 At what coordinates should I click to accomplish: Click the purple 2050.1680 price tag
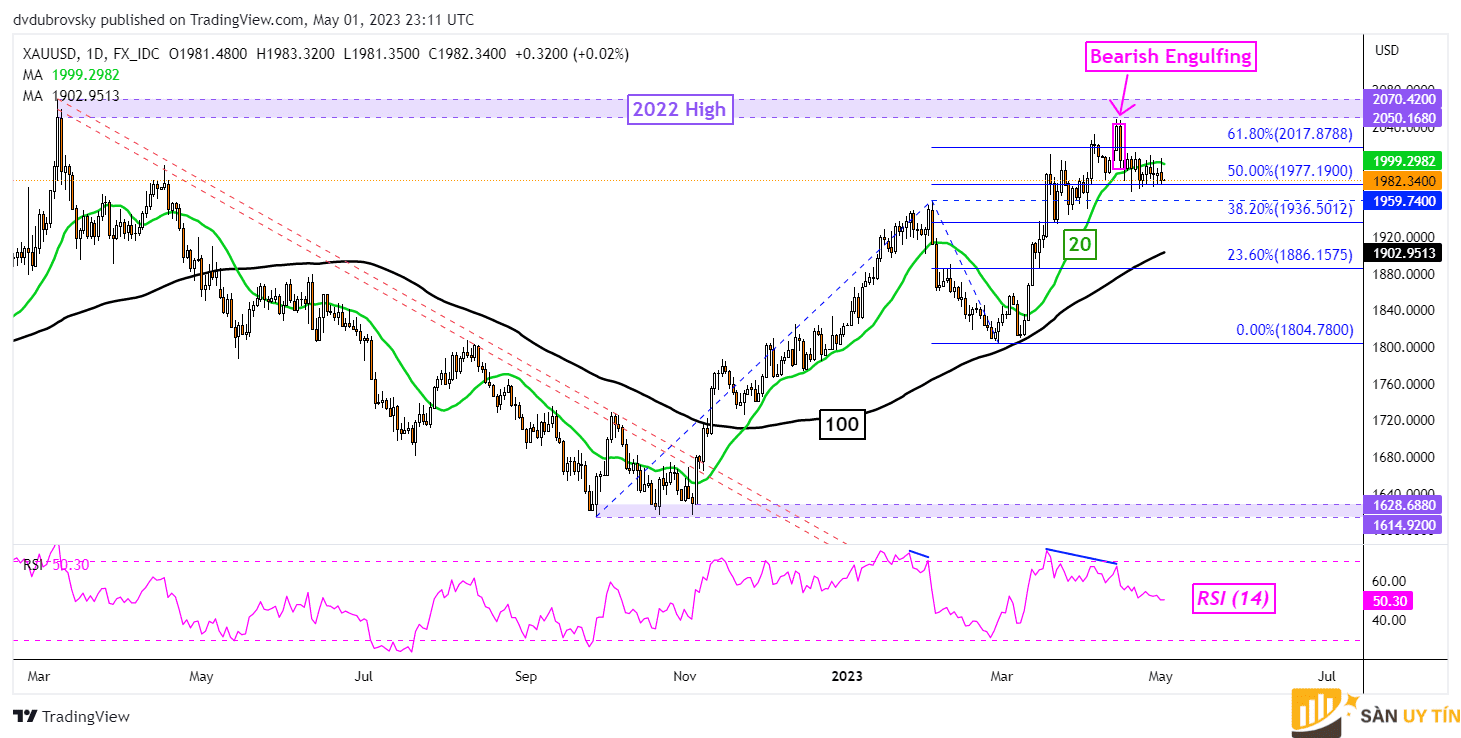pyautogui.click(x=1405, y=118)
